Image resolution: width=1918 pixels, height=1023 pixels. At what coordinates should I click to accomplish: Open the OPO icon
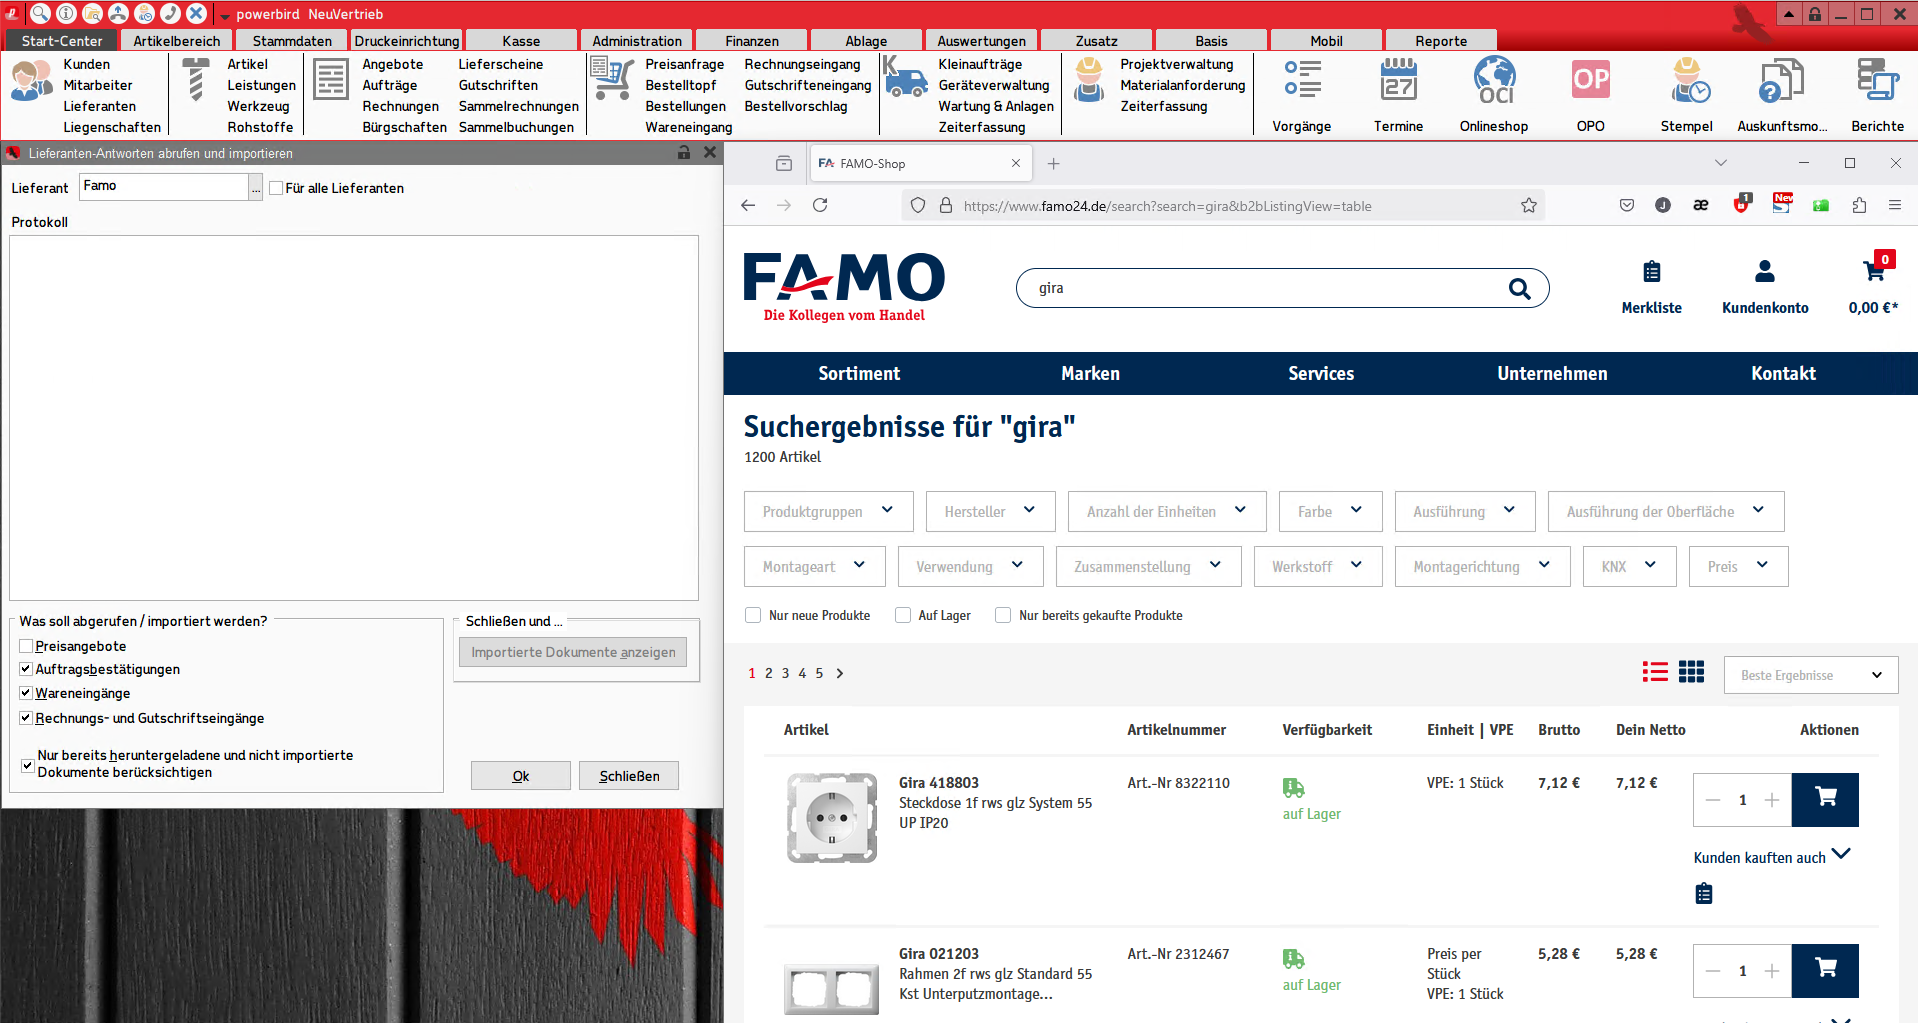click(1591, 80)
